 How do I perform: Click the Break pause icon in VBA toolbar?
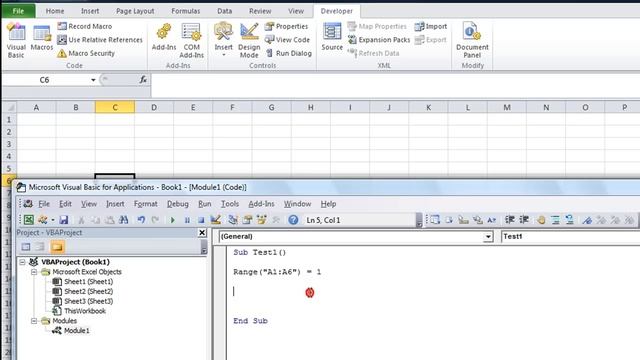click(187, 220)
